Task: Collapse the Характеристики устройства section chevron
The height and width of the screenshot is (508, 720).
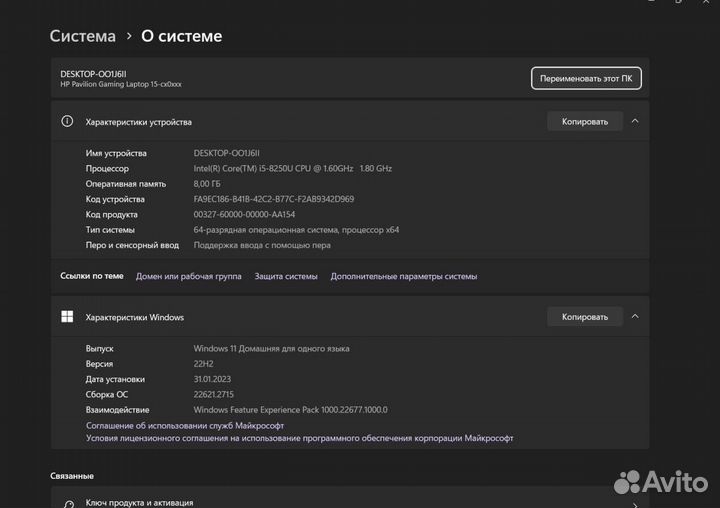Action: coord(635,121)
